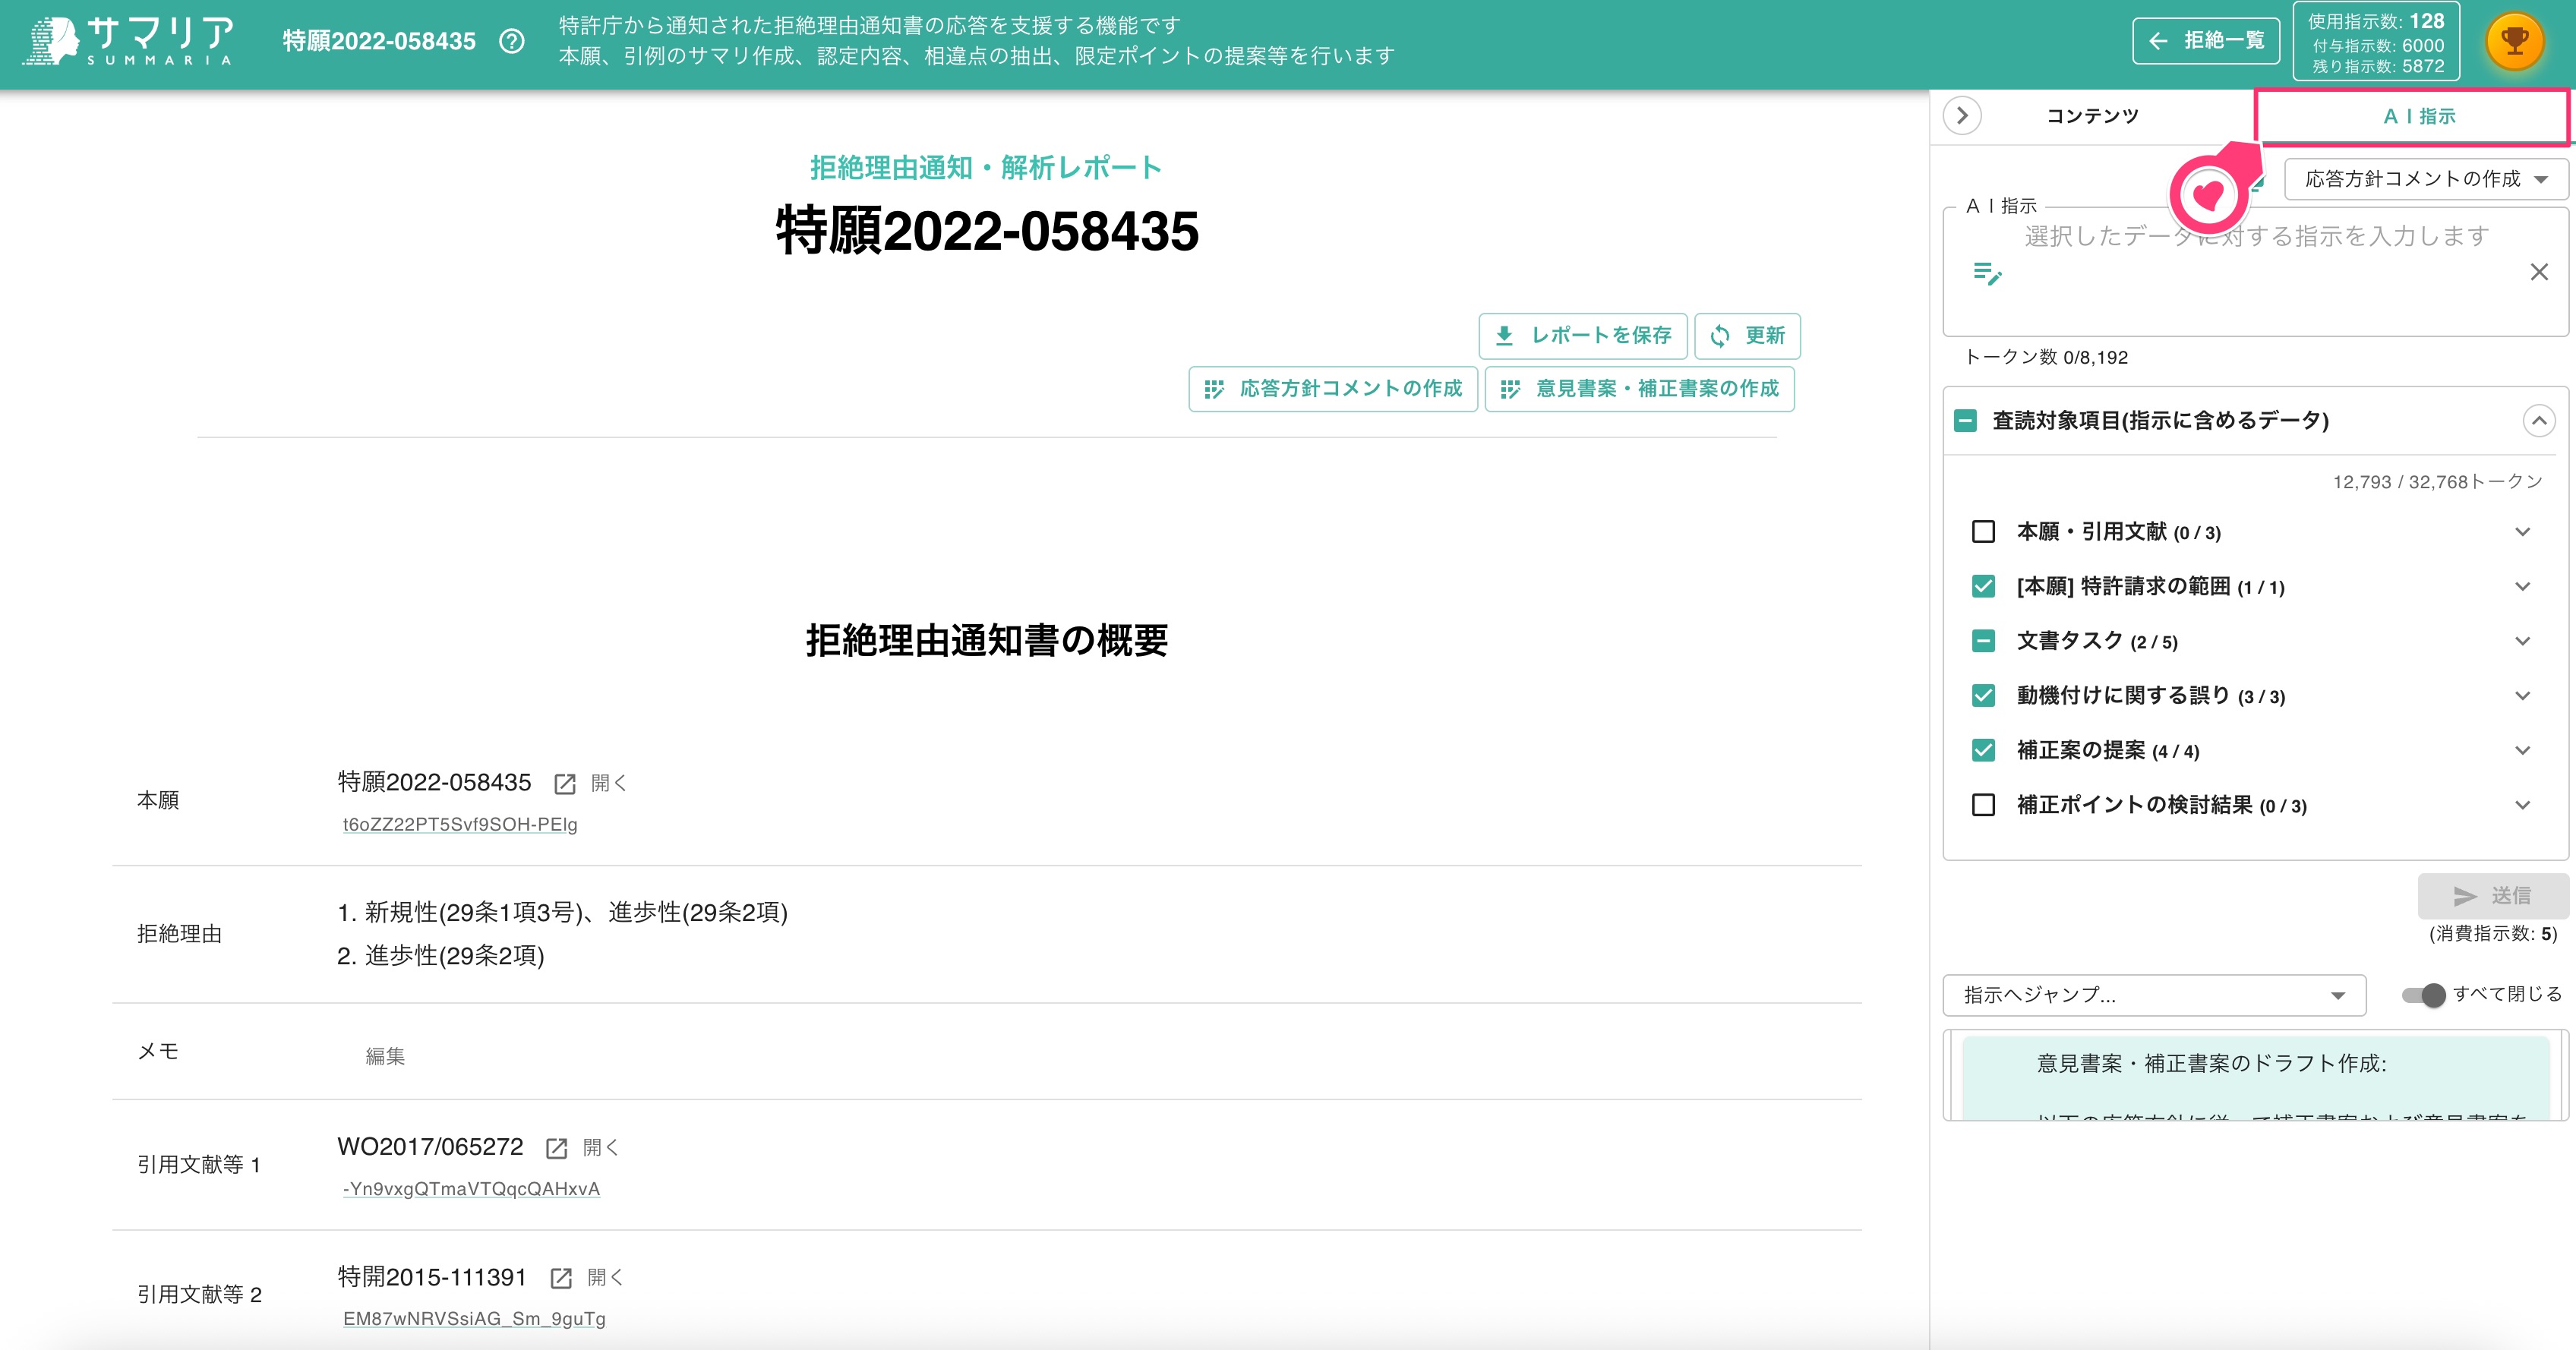Click the Summaria logo
This screenshot has height=1350, width=2576.
130,41
